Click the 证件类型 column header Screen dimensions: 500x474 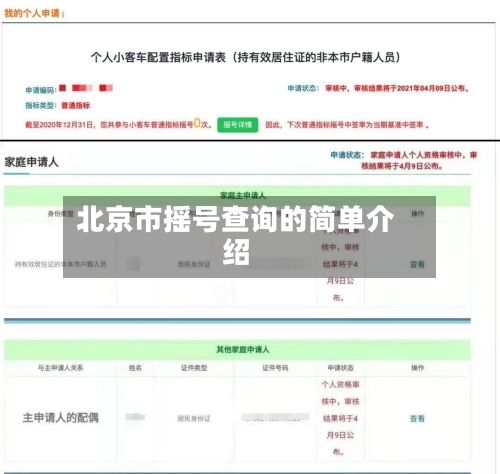pyautogui.click(x=194, y=368)
